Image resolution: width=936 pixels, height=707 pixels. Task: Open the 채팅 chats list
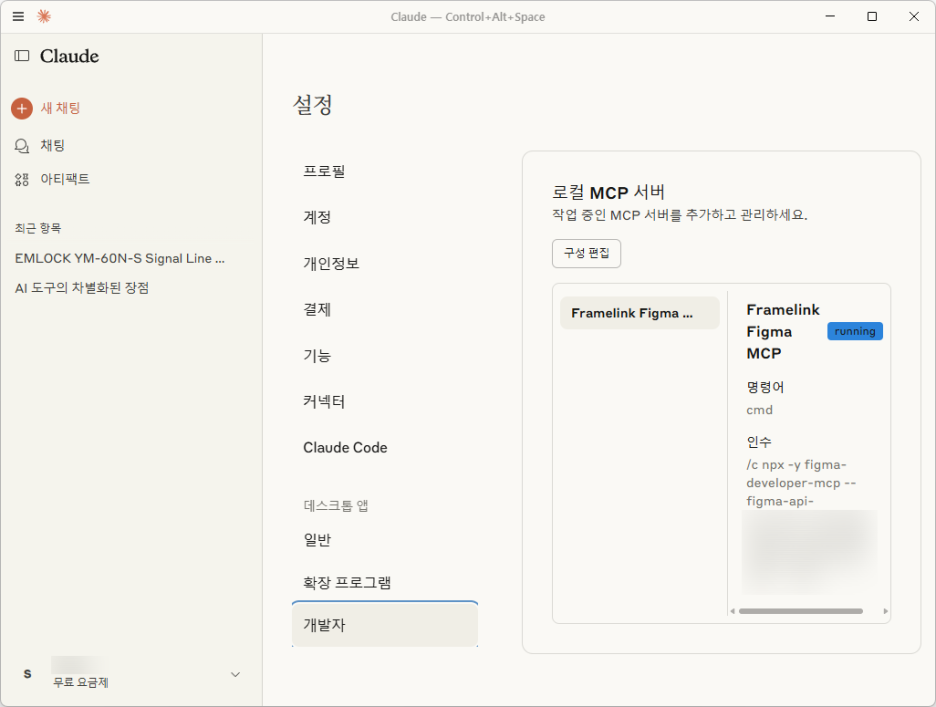click(53, 145)
